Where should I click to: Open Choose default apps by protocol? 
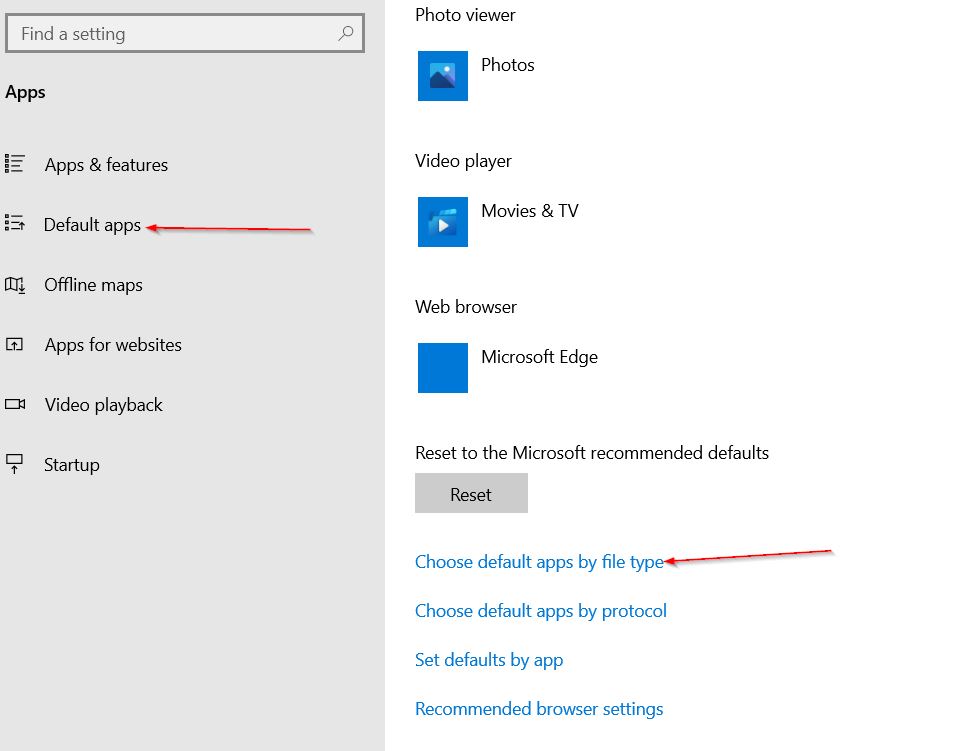(541, 611)
